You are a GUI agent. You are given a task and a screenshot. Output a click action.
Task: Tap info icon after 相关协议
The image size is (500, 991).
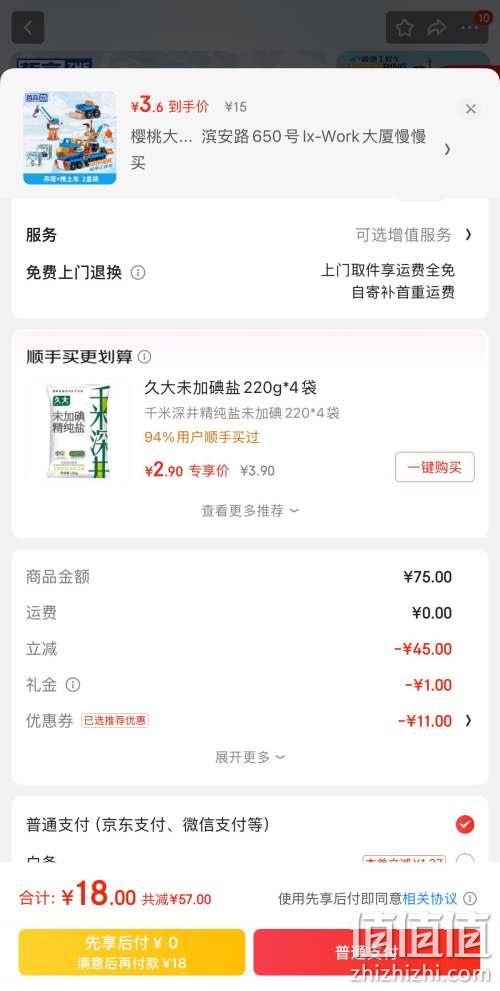(x=470, y=898)
